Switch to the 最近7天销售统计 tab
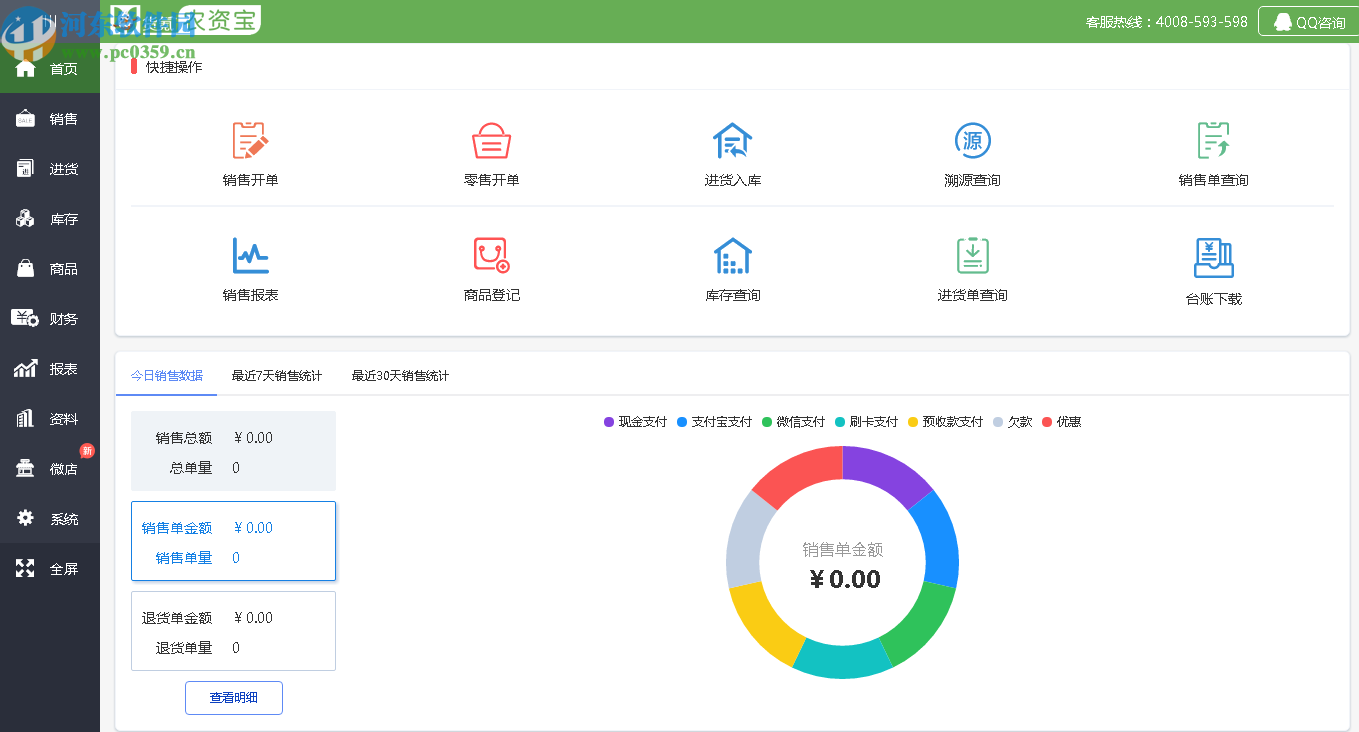Screen dimensions: 1359x732 tap(277, 376)
